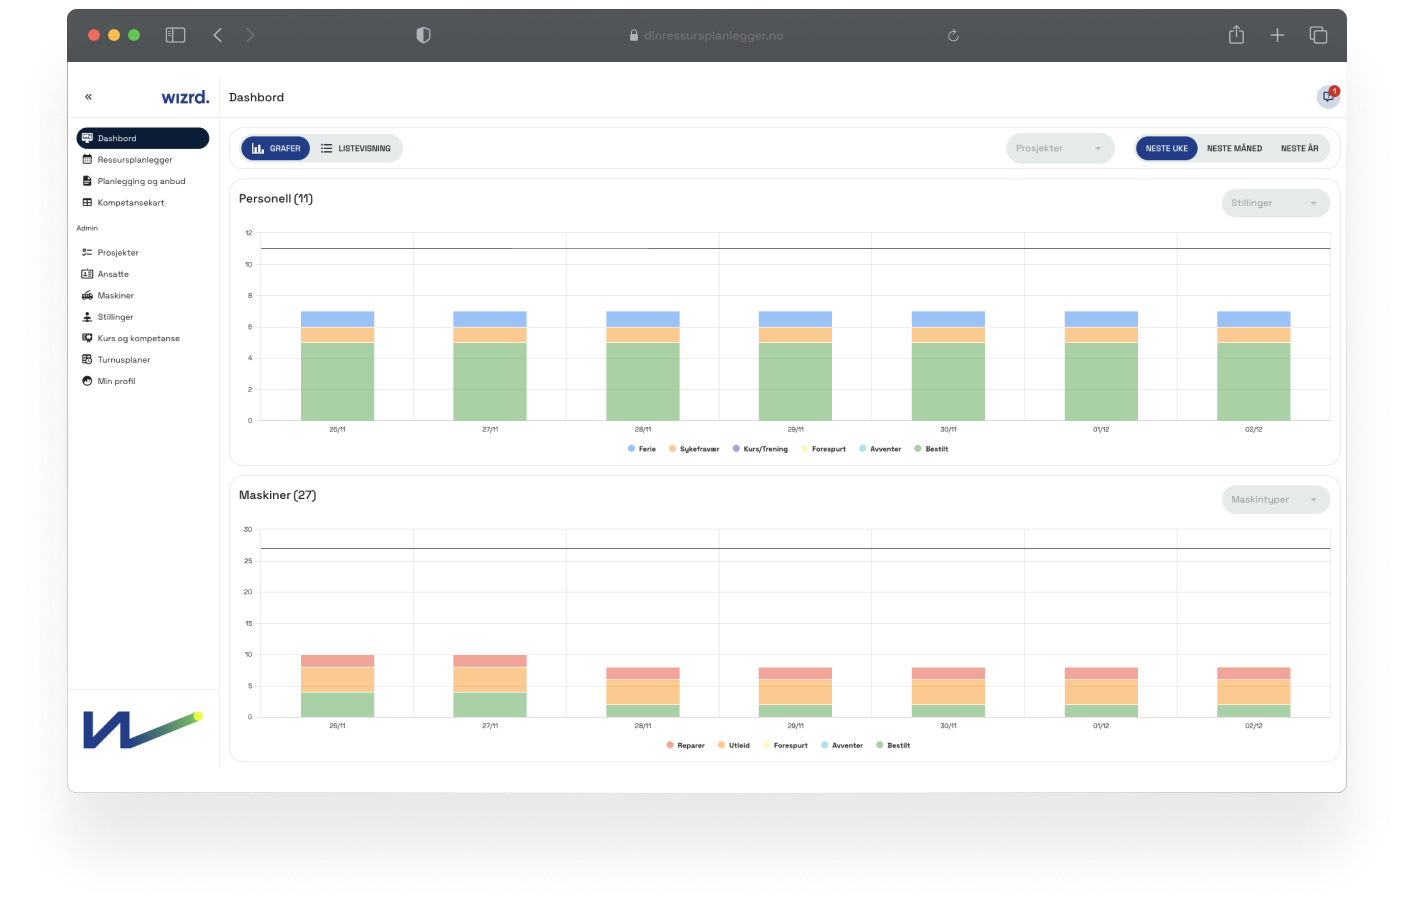
Task: Open Min profil page
Action: [143, 381]
